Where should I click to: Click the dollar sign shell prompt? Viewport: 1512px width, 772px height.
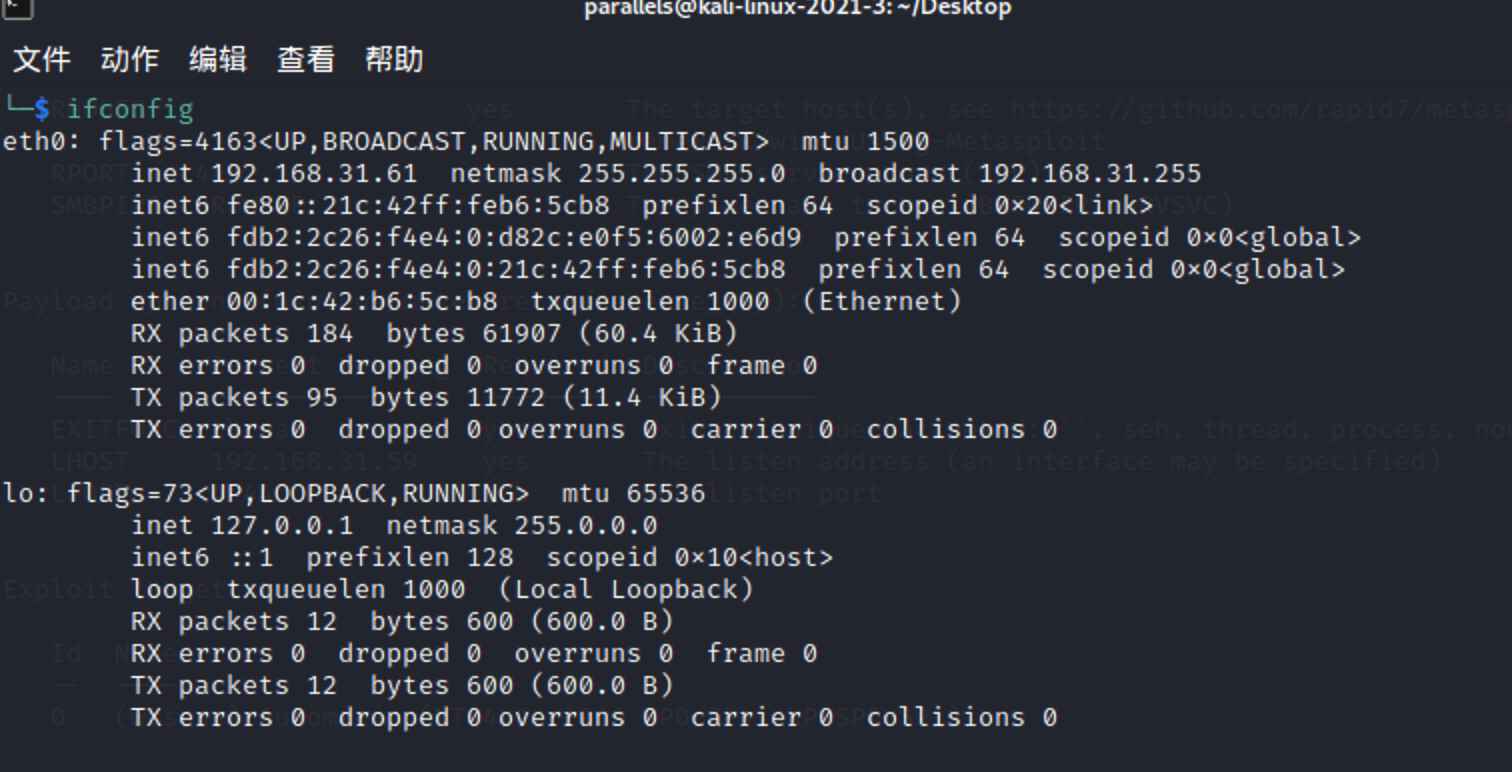41,109
